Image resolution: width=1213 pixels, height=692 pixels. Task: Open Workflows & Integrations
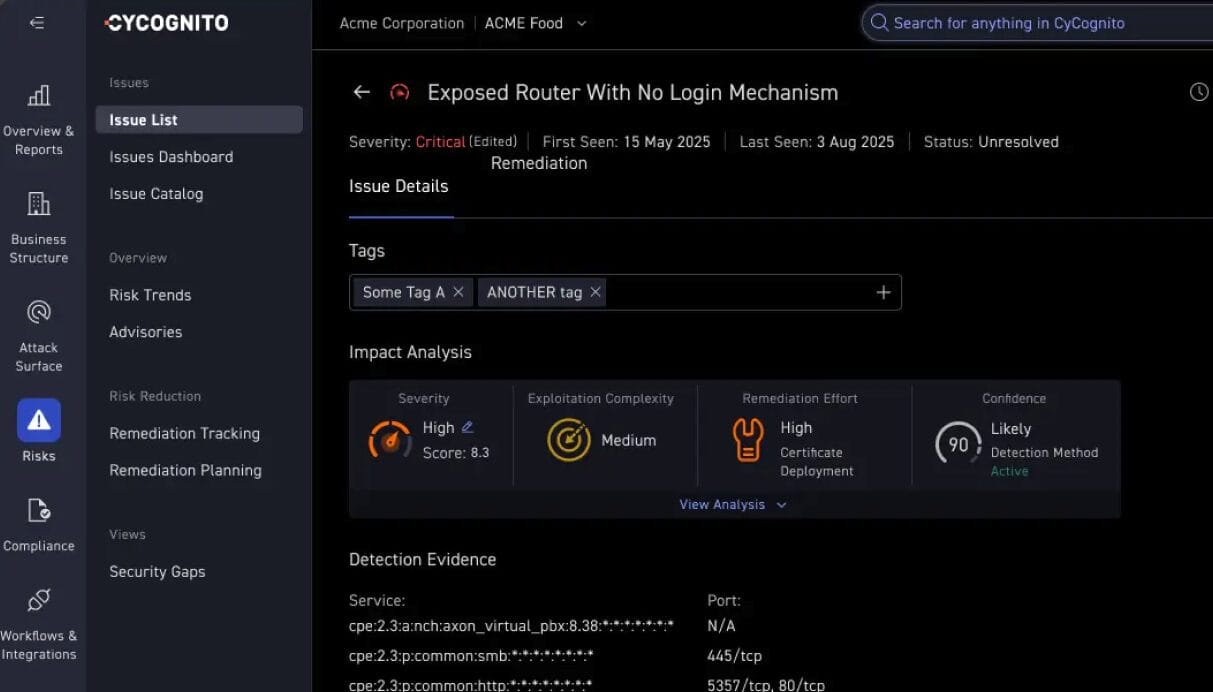(x=39, y=624)
